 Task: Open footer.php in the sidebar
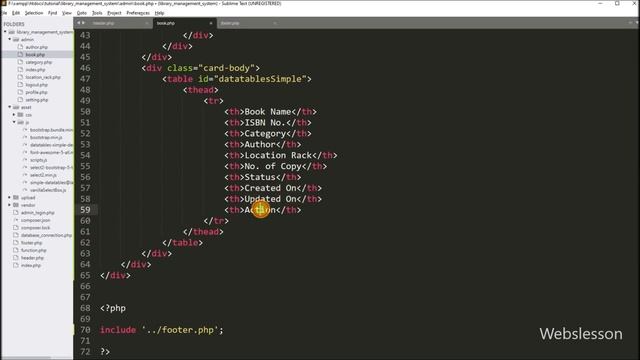pos(31,243)
